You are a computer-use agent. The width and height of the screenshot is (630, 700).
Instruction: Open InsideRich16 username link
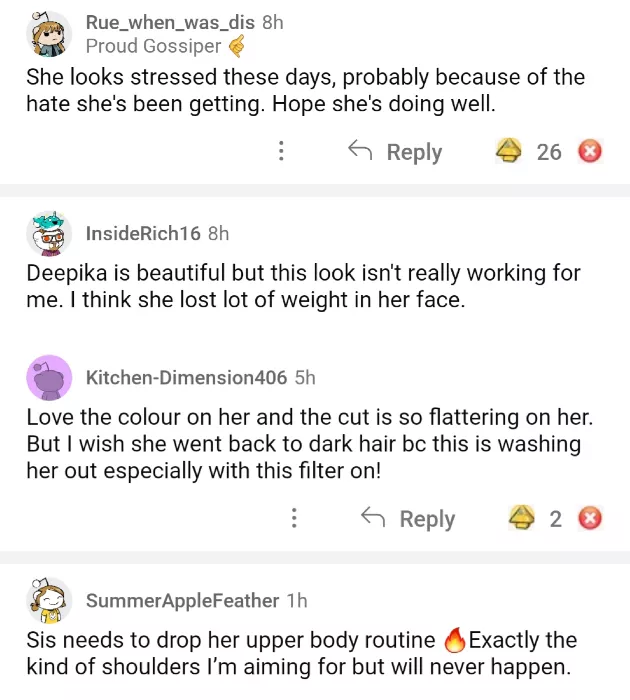tap(143, 233)
